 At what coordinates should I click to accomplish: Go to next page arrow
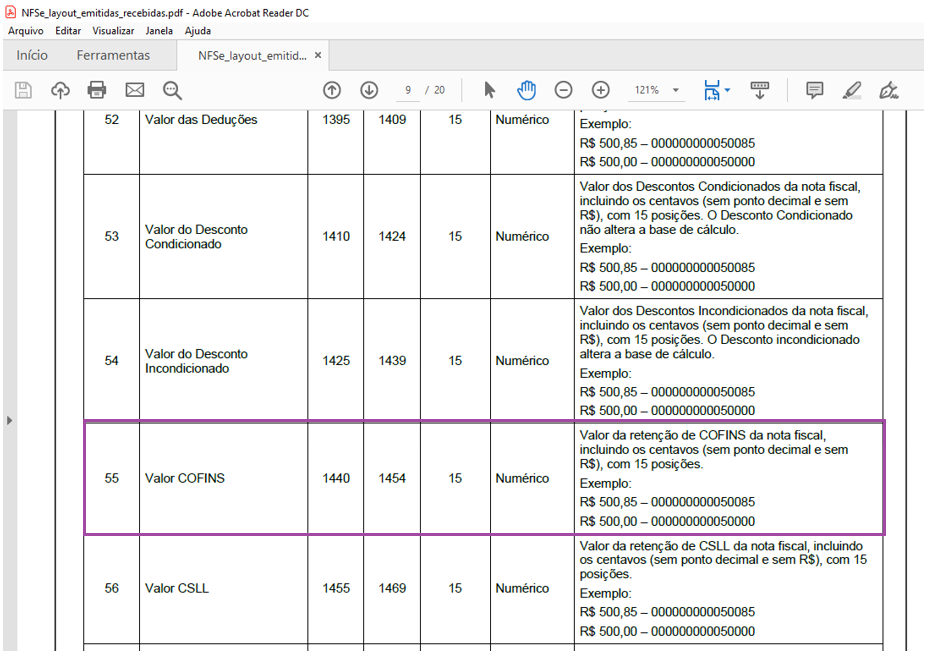point(369,90)
